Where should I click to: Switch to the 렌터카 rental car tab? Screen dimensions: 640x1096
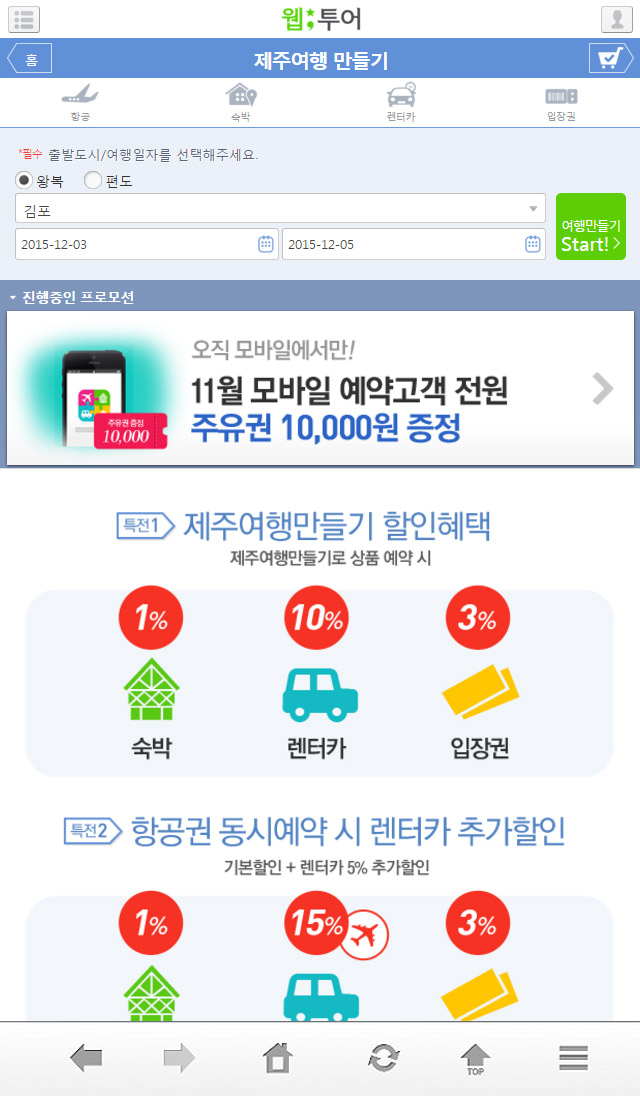pos(401,102)
